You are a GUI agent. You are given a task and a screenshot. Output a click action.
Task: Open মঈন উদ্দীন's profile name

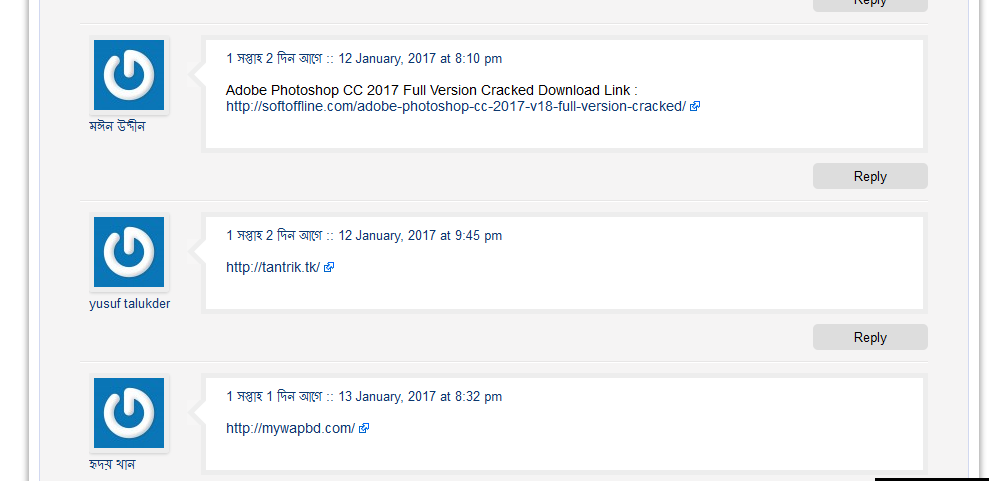tap(117, 127)
